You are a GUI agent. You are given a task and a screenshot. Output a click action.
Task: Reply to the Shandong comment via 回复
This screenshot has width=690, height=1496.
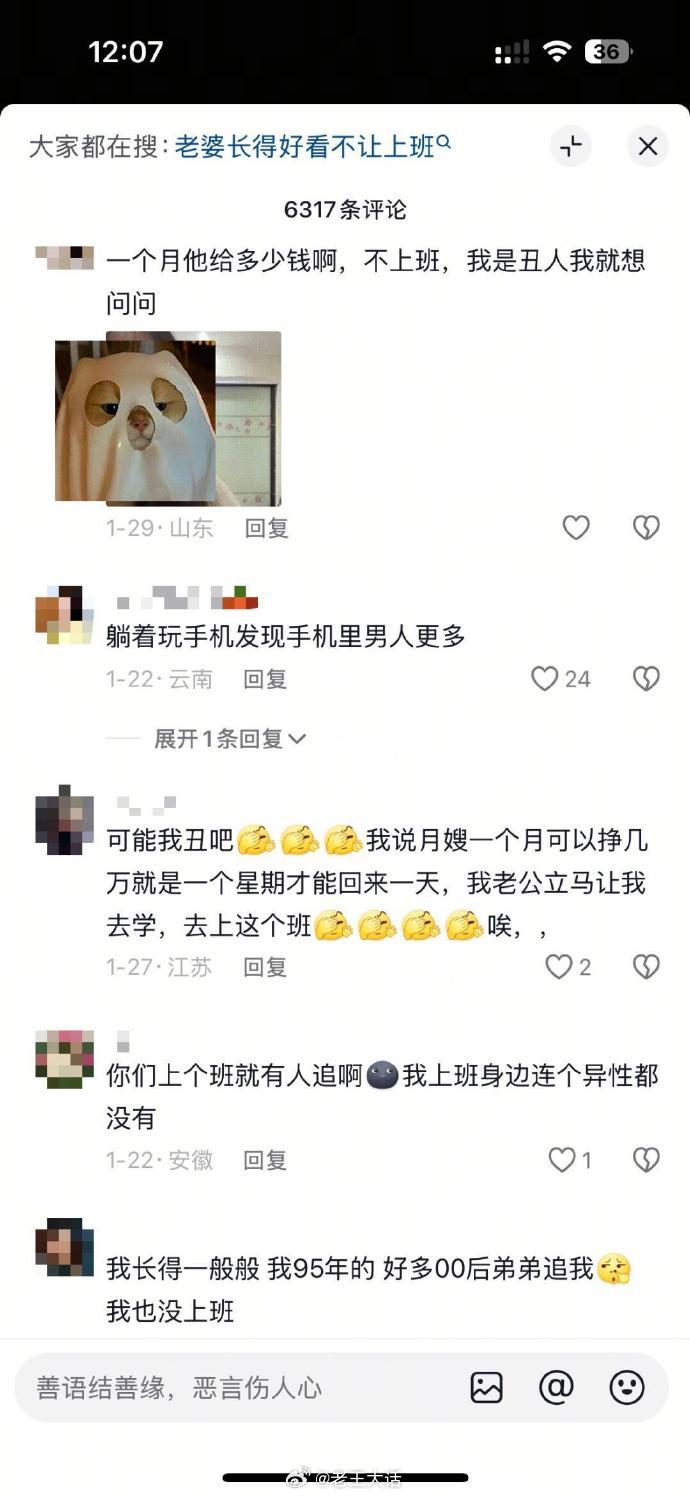pos(267,528)
